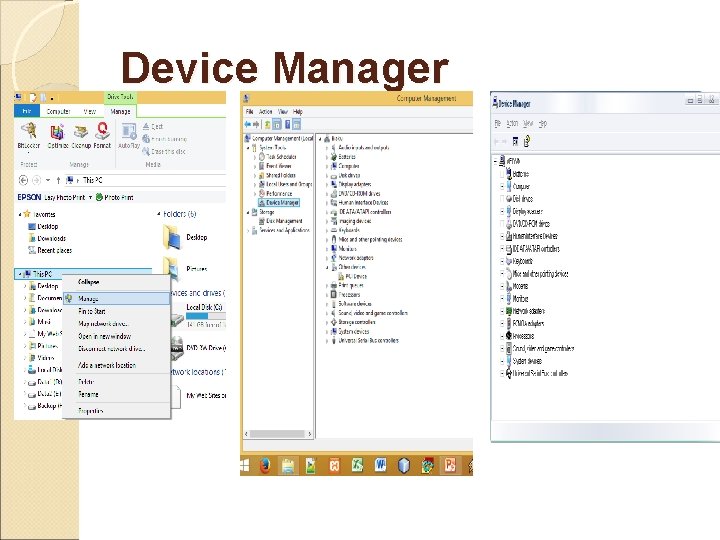Open the Help menu in Computer Management
The image size is (720, 540).
click(298, 112)
